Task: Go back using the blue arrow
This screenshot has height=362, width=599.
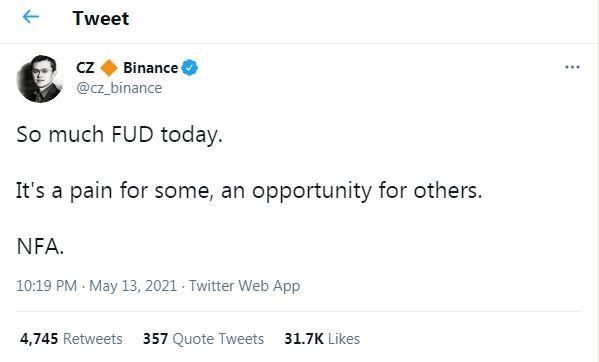Action: pos(31,17)
